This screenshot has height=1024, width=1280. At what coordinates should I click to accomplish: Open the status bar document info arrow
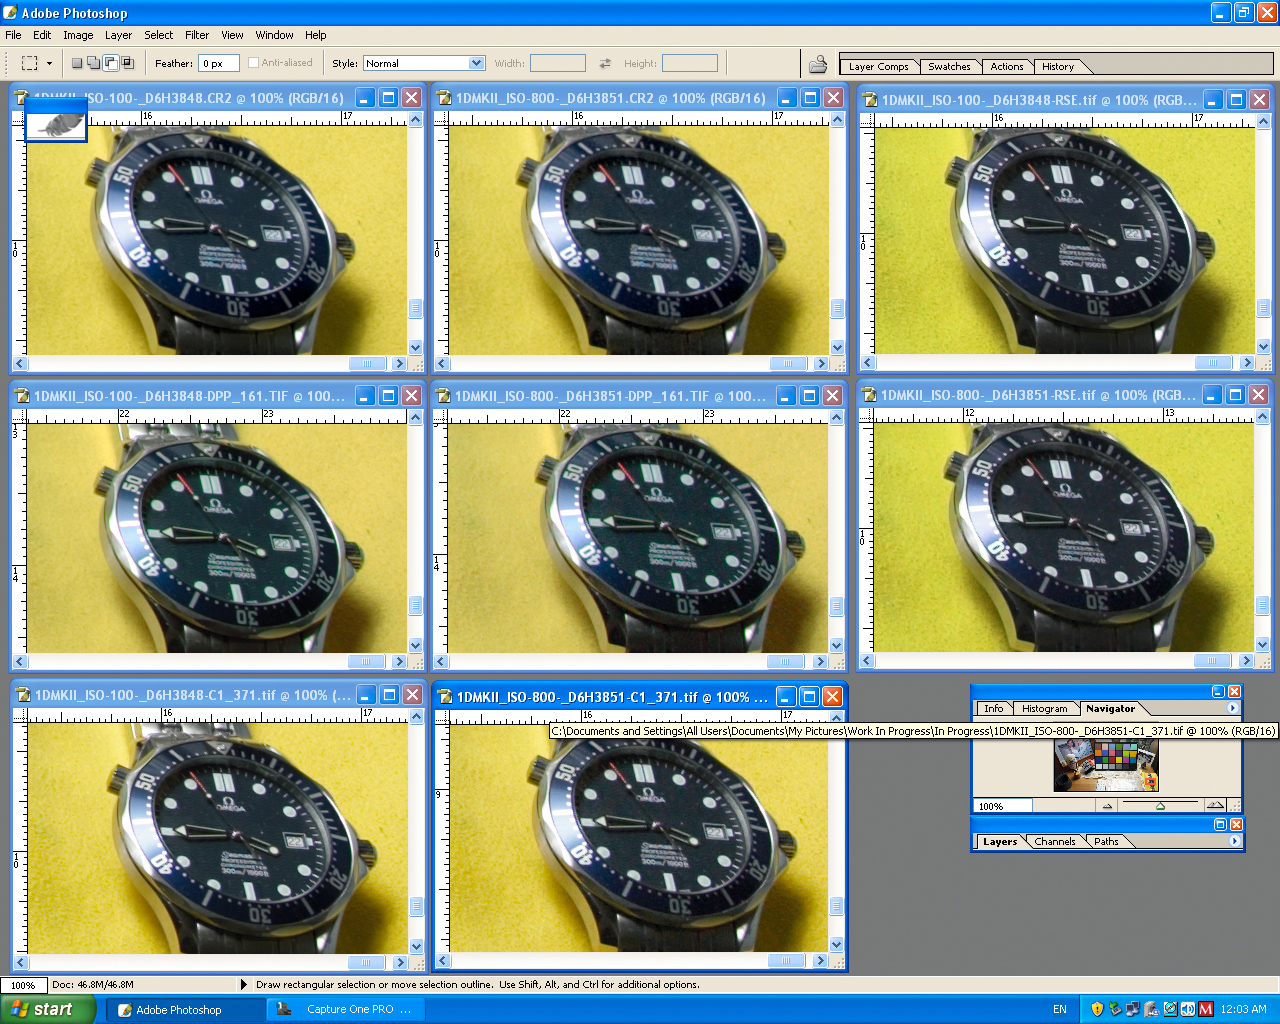[244, 984]
